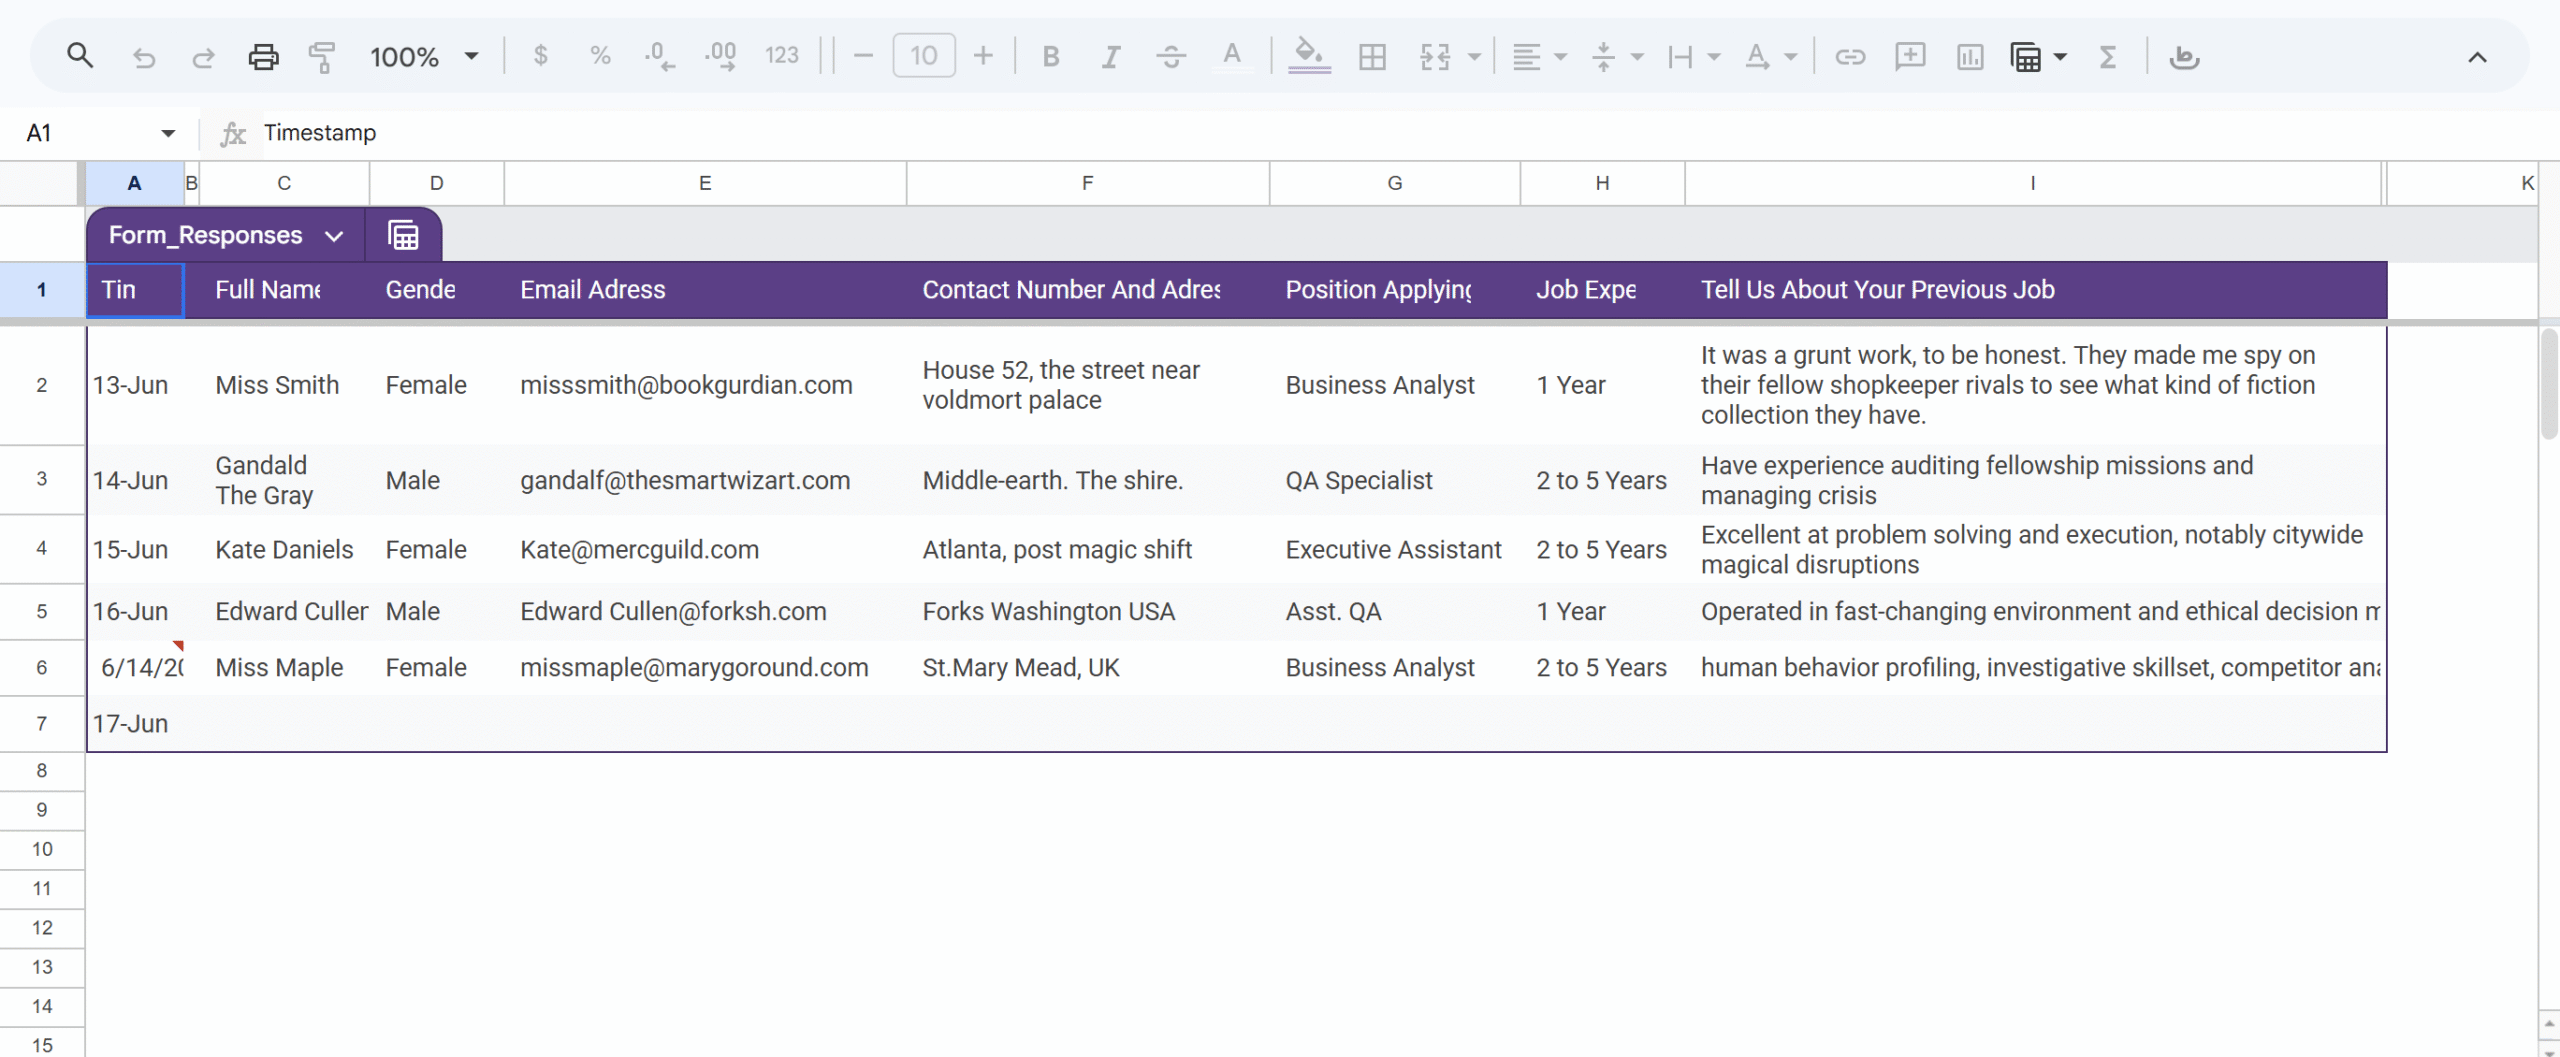The image size is (2560, 1057).
Task: Toggle strikethrough formatting
Action: click(1171, 57)
